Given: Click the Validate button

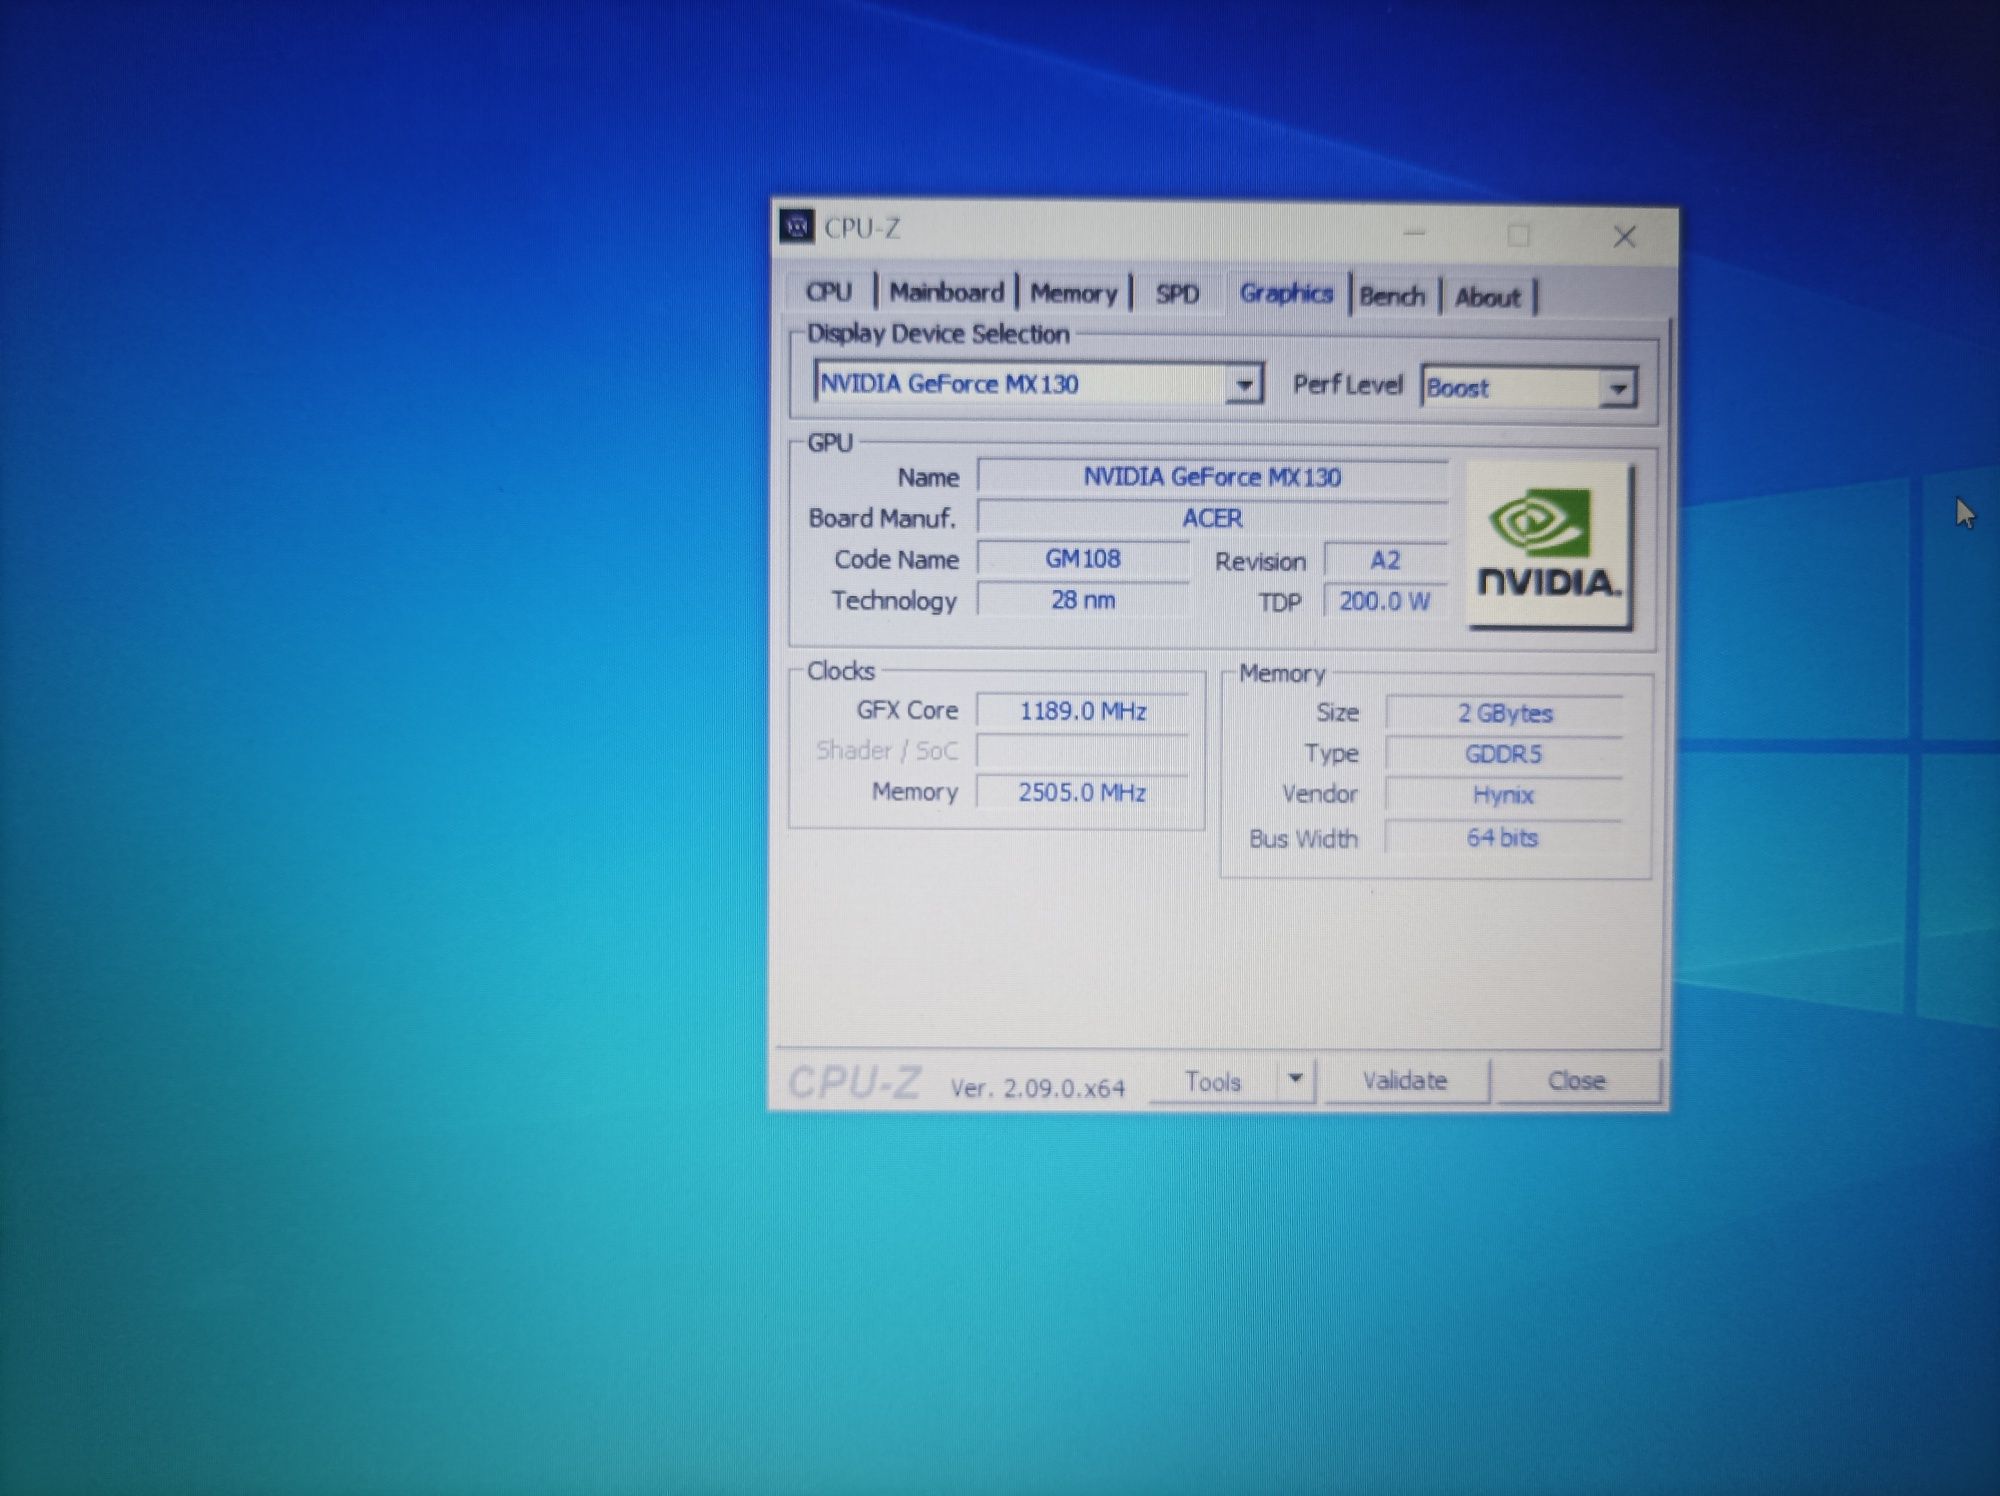Looking at the screenshot, I should pos(1405,1081).
